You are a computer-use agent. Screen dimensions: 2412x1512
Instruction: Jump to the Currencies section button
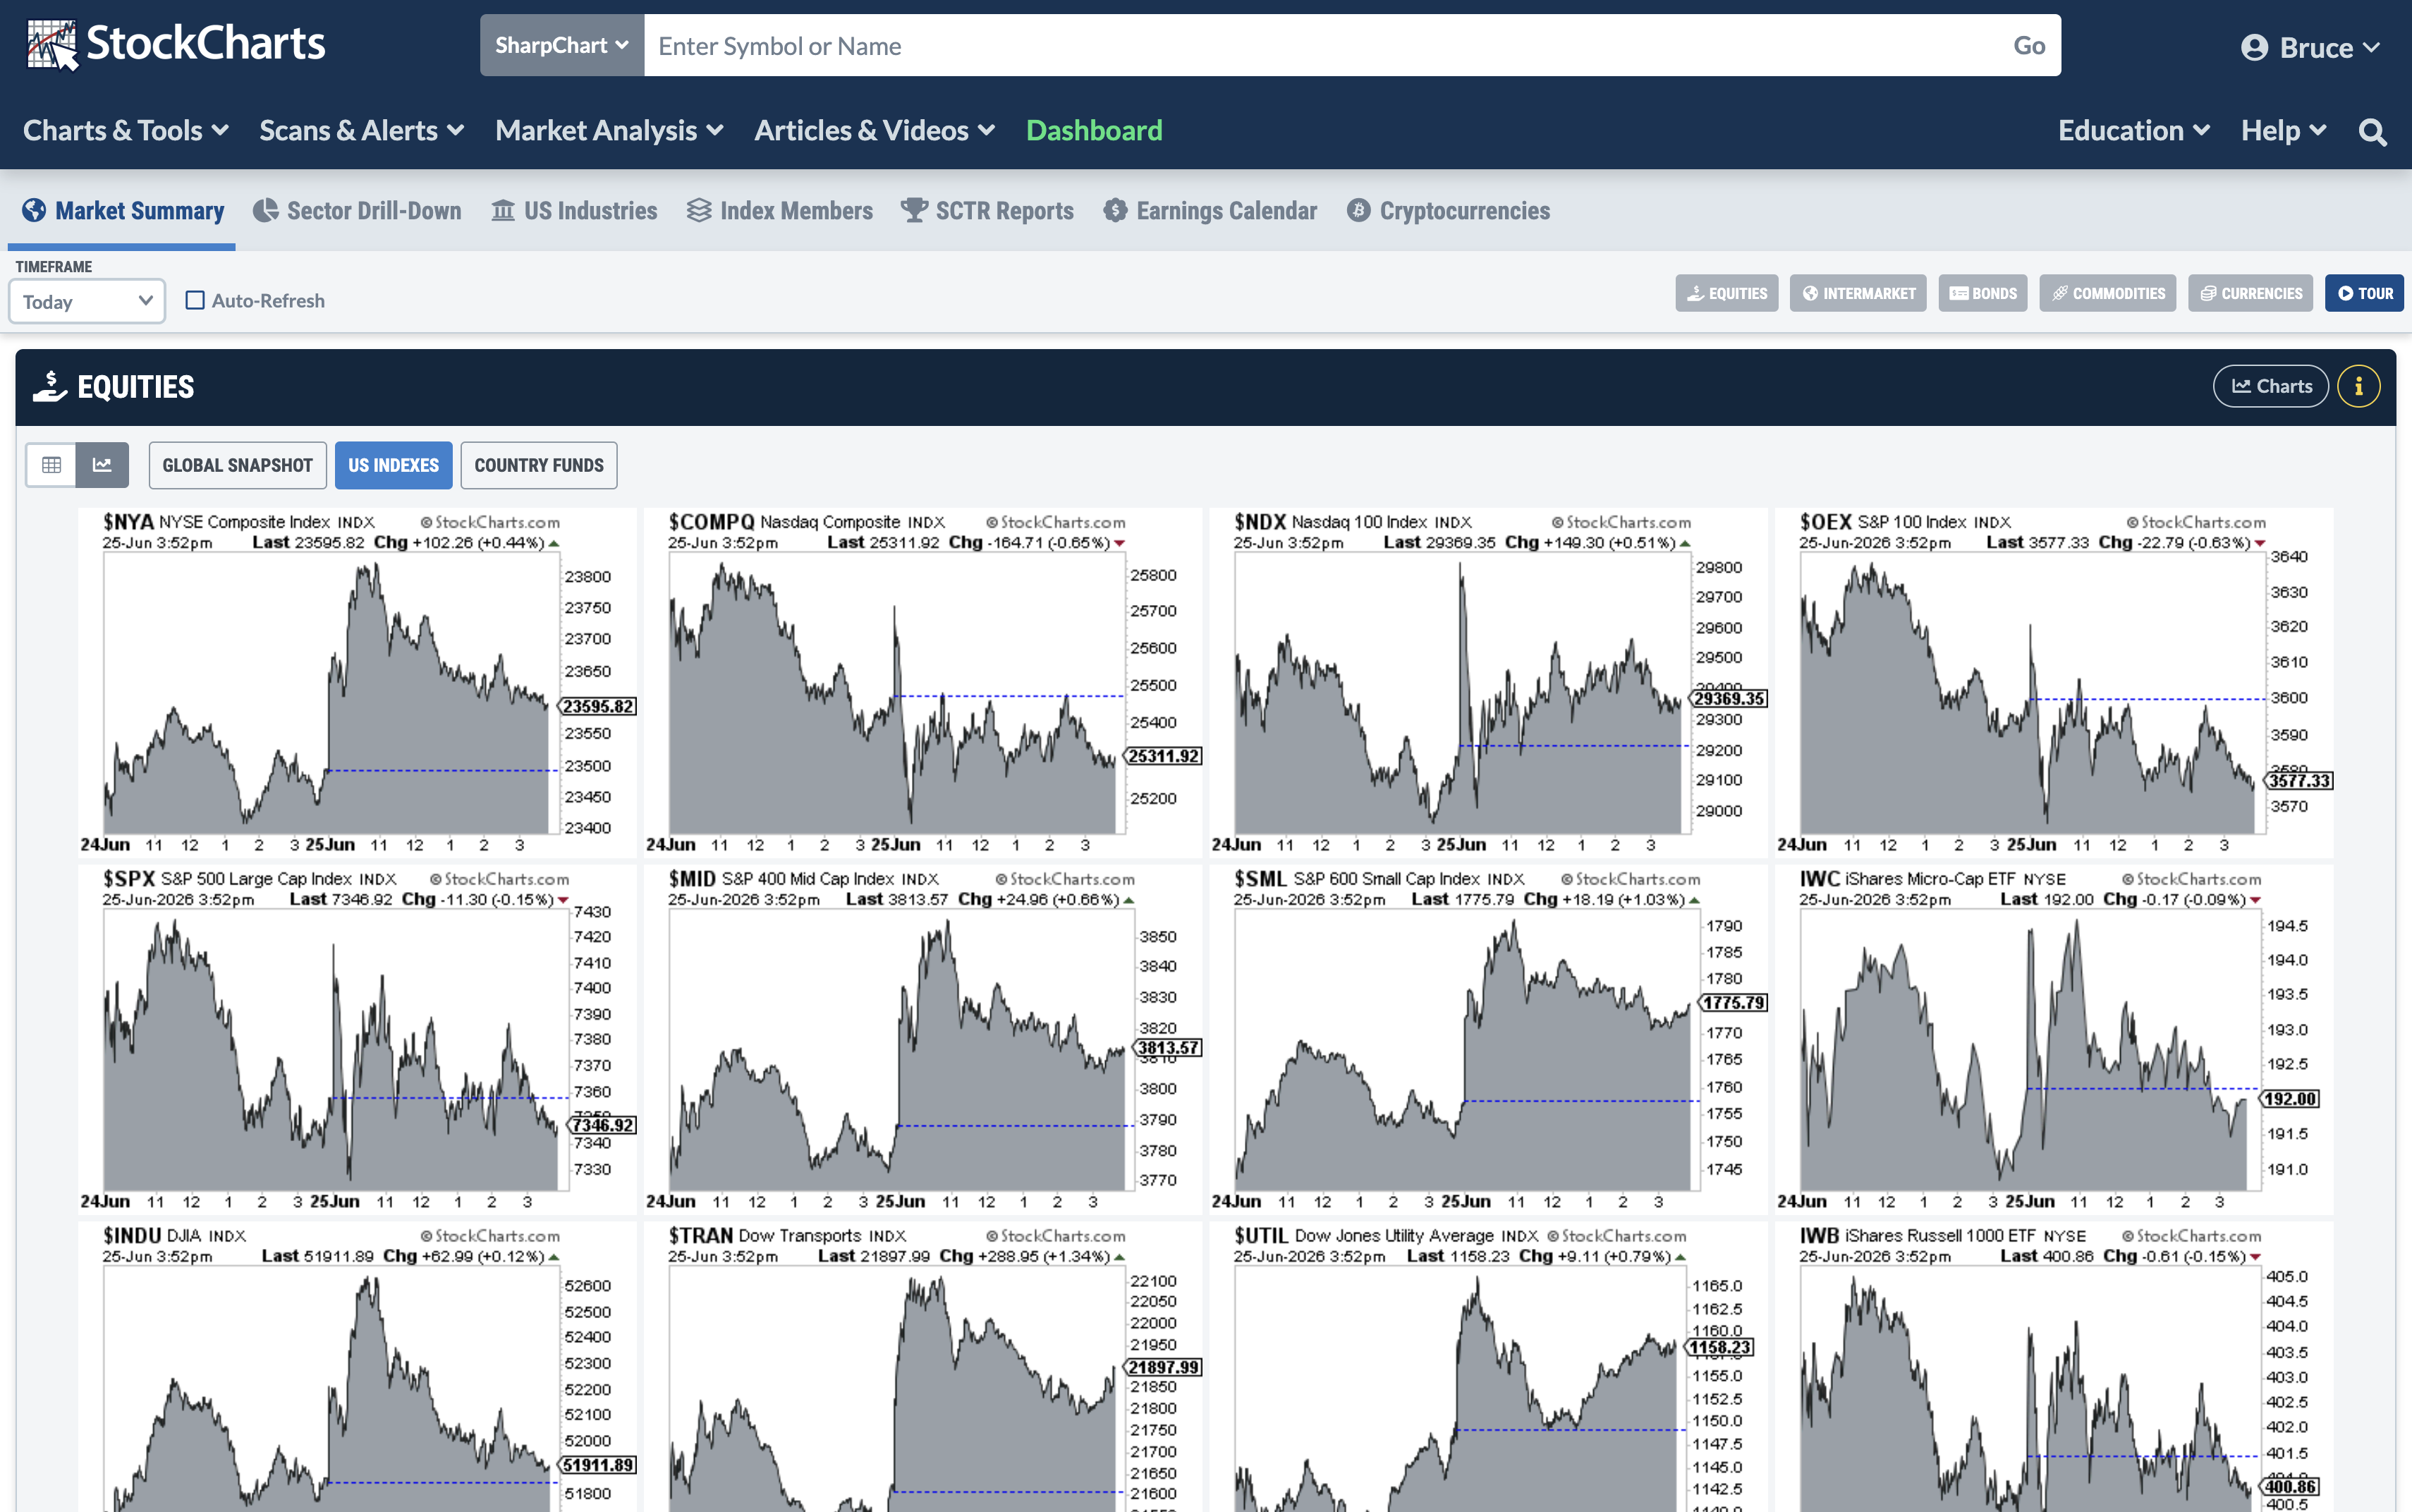point(2251,293)
